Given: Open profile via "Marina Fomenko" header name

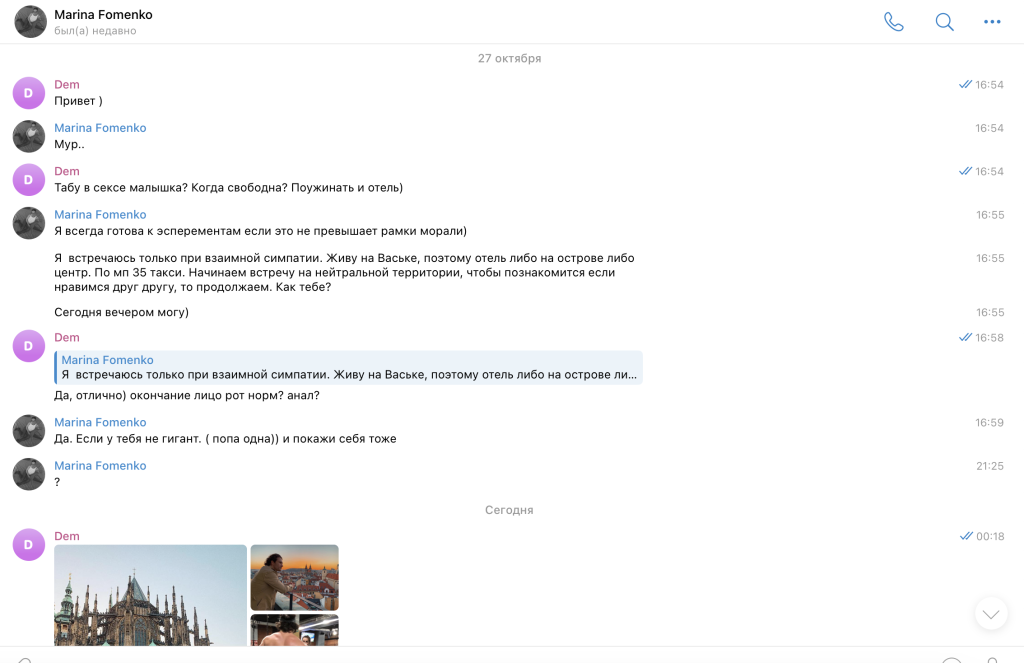Looking at the screenshot, I should point(103,15).
